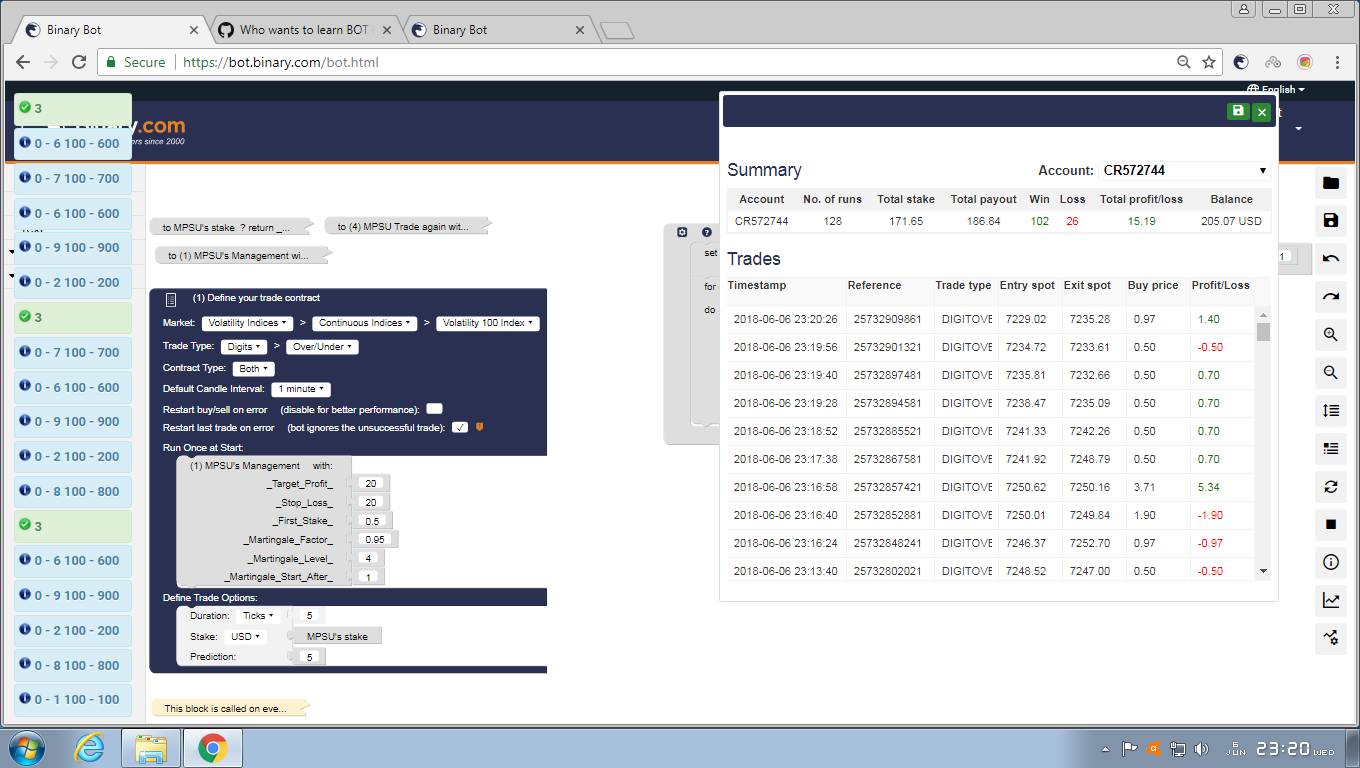Image resolution: width=1360 pixels, height=768 pixels.
Task: Stop the running bot
Action: [x=1331, y=525]
